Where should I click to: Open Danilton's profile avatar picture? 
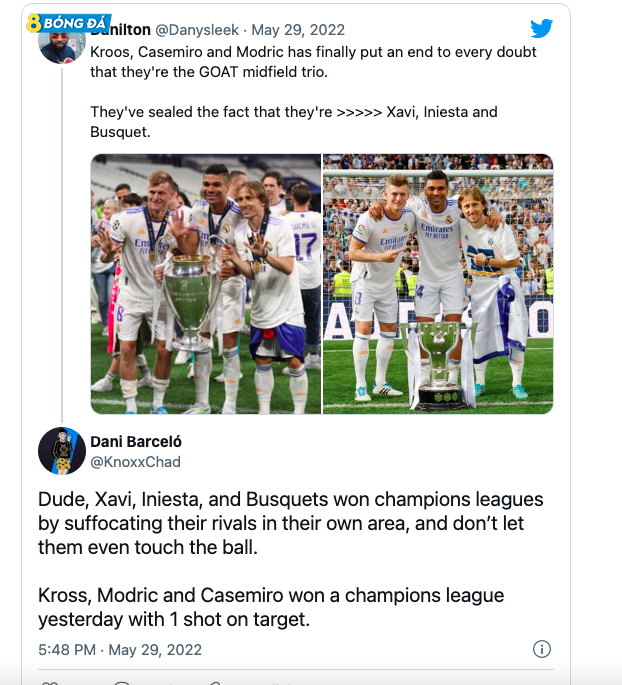62,43
